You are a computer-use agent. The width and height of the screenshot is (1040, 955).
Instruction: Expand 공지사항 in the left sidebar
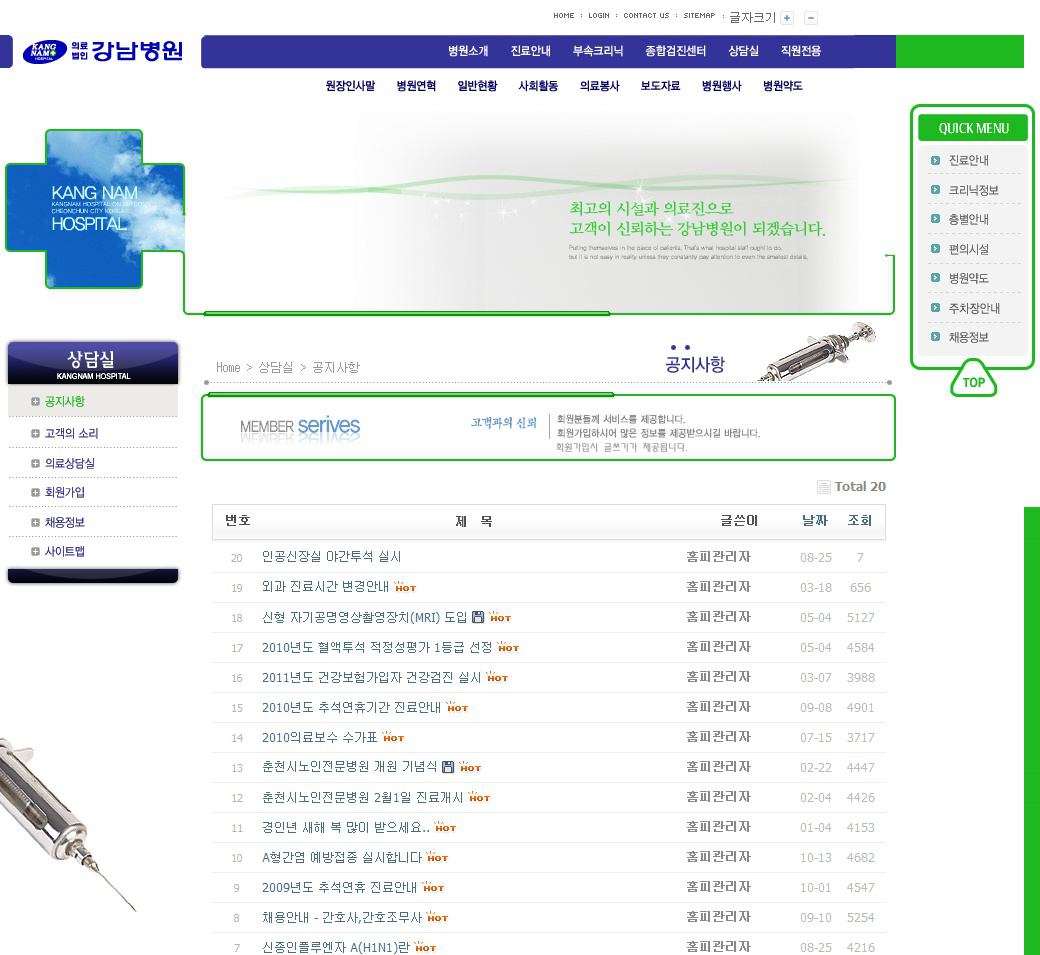pyautogui.click(x=36, y=402)
